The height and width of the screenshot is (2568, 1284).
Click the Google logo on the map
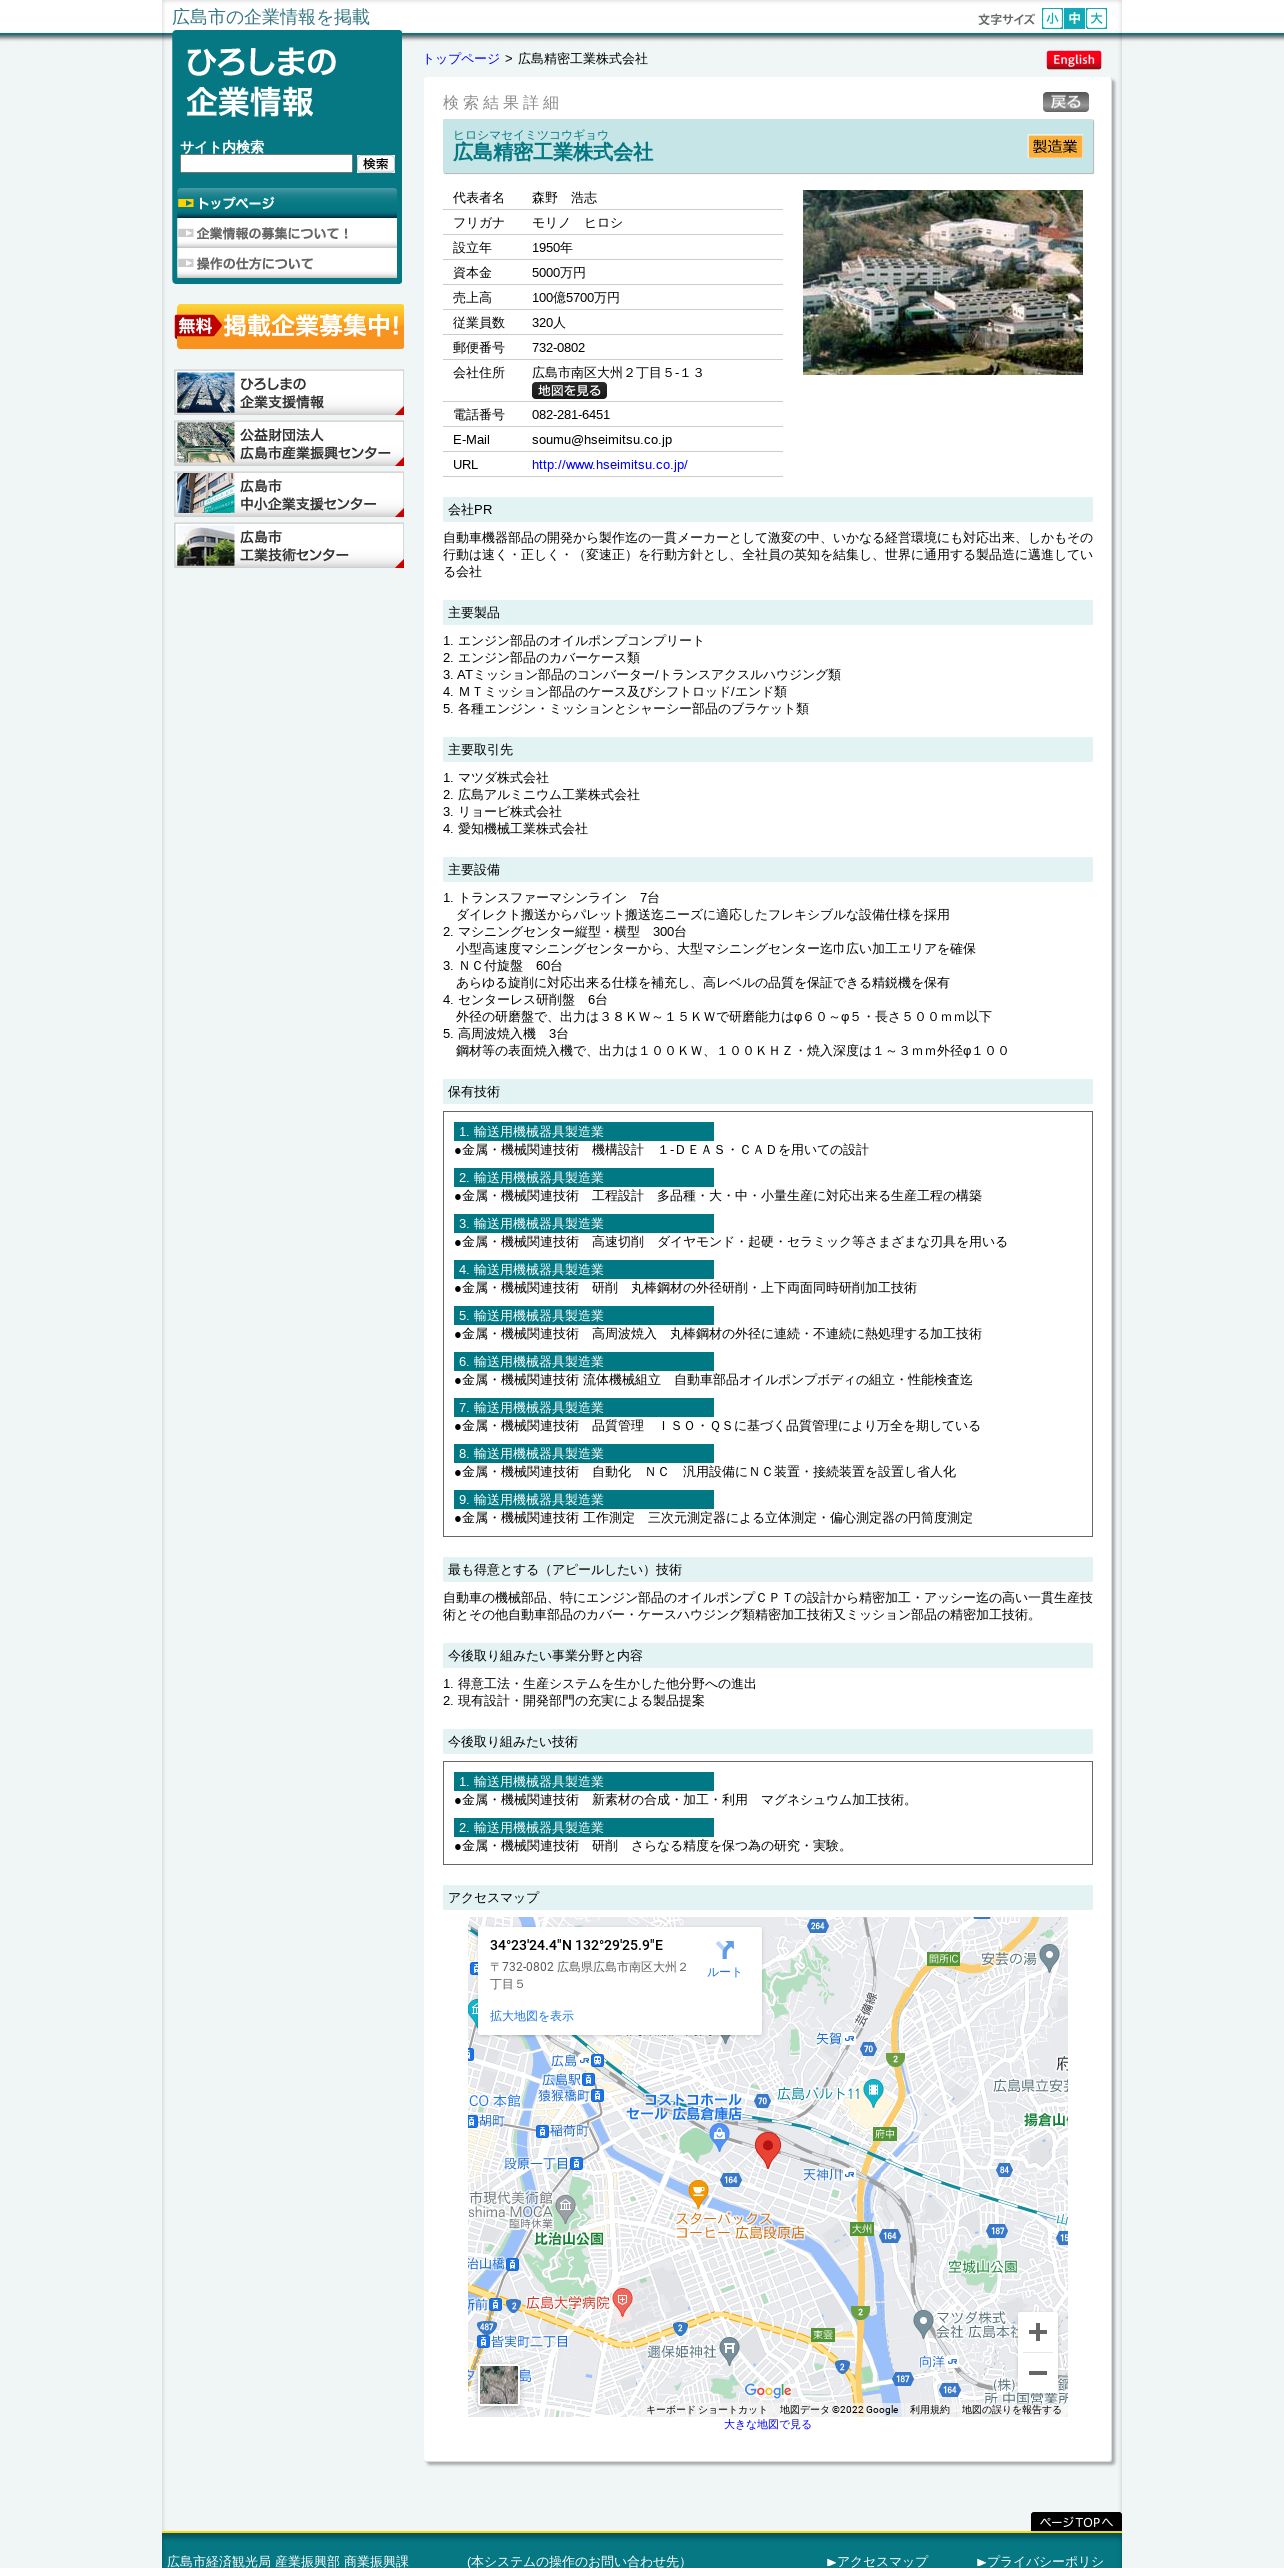click(768, 2390)
